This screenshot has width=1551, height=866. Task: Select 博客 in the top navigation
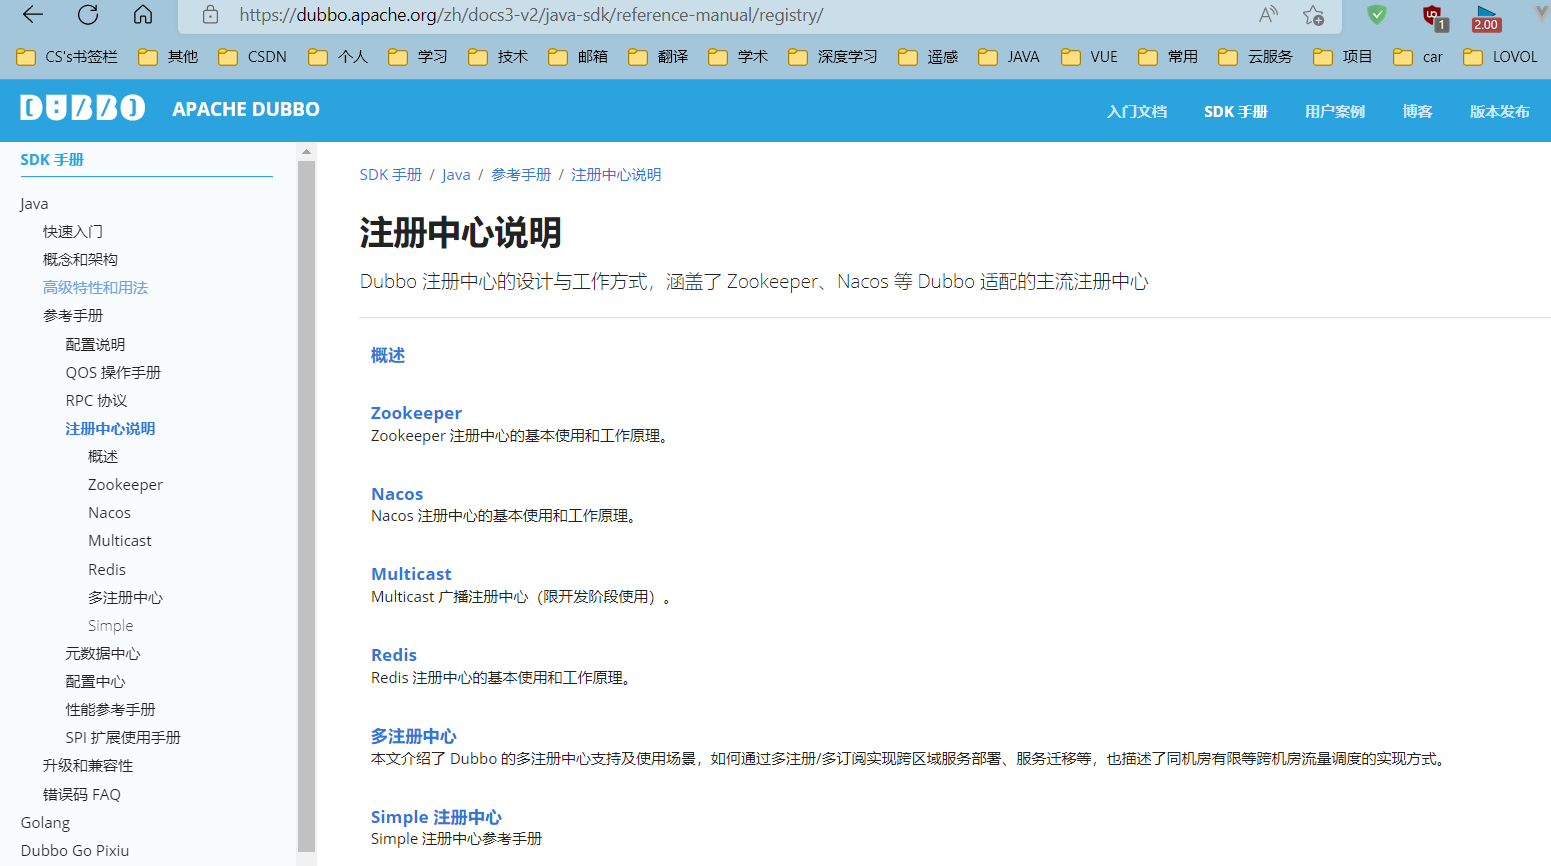click(1417, 111)
